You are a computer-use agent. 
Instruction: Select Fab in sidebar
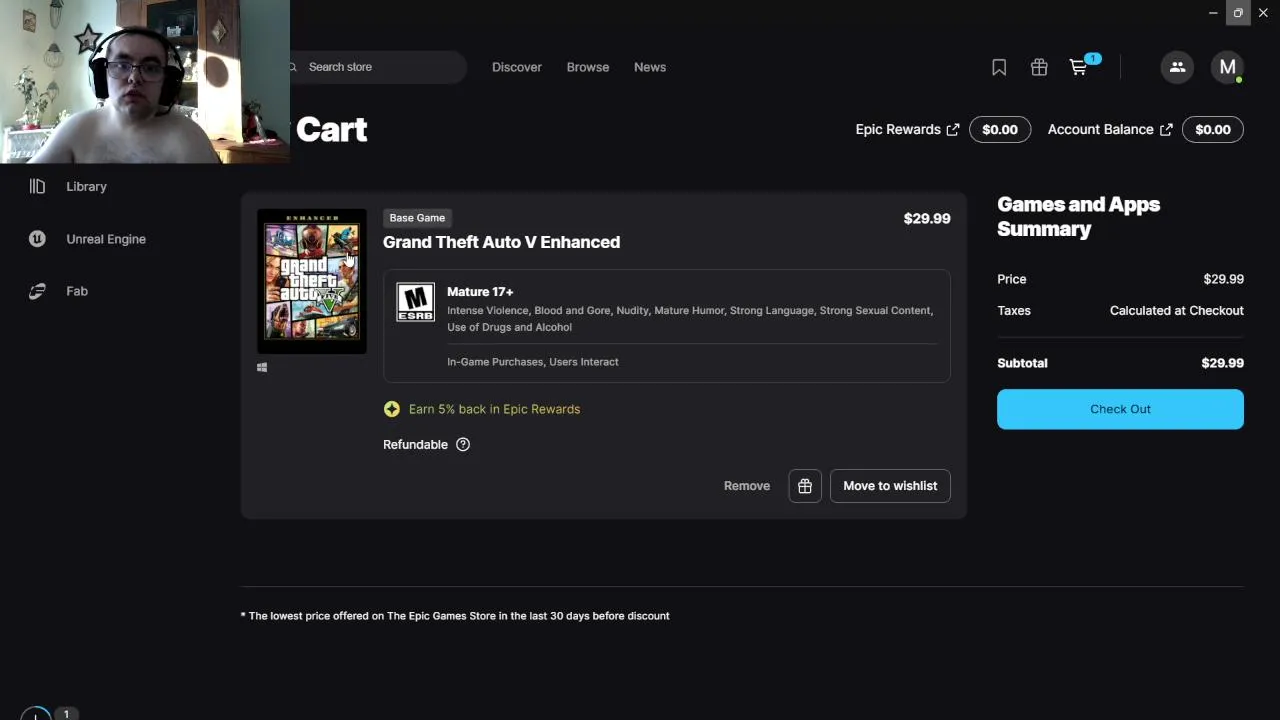(x=76, y=291)
